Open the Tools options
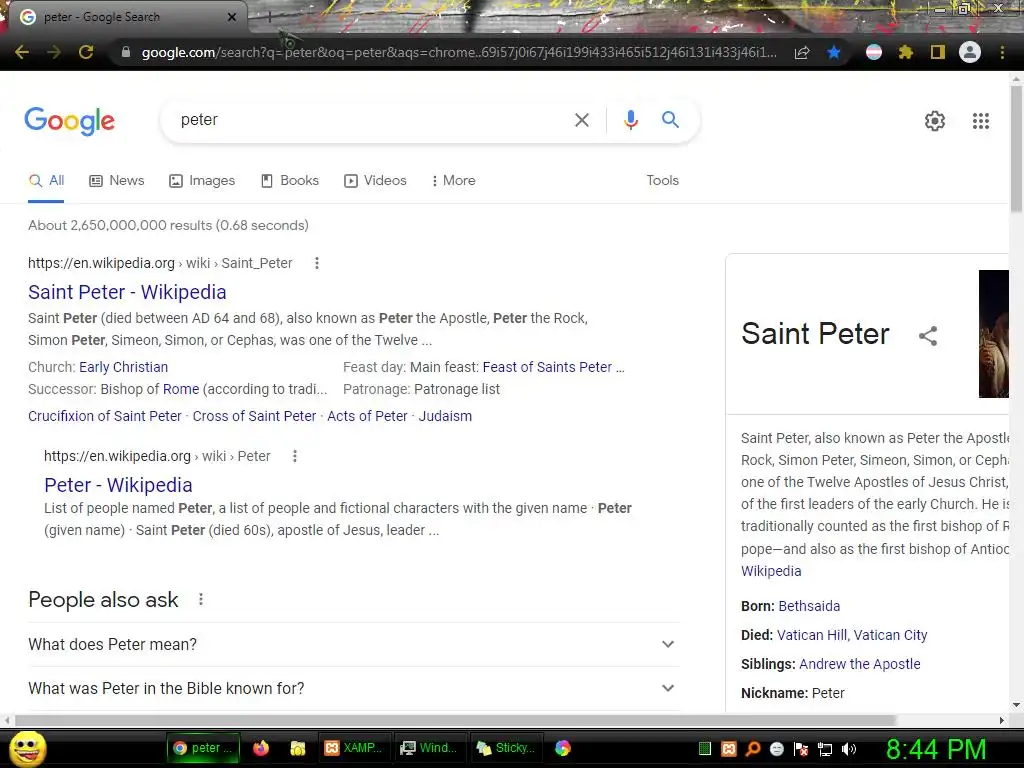The image size is (1024, 768). click(662, 181)
